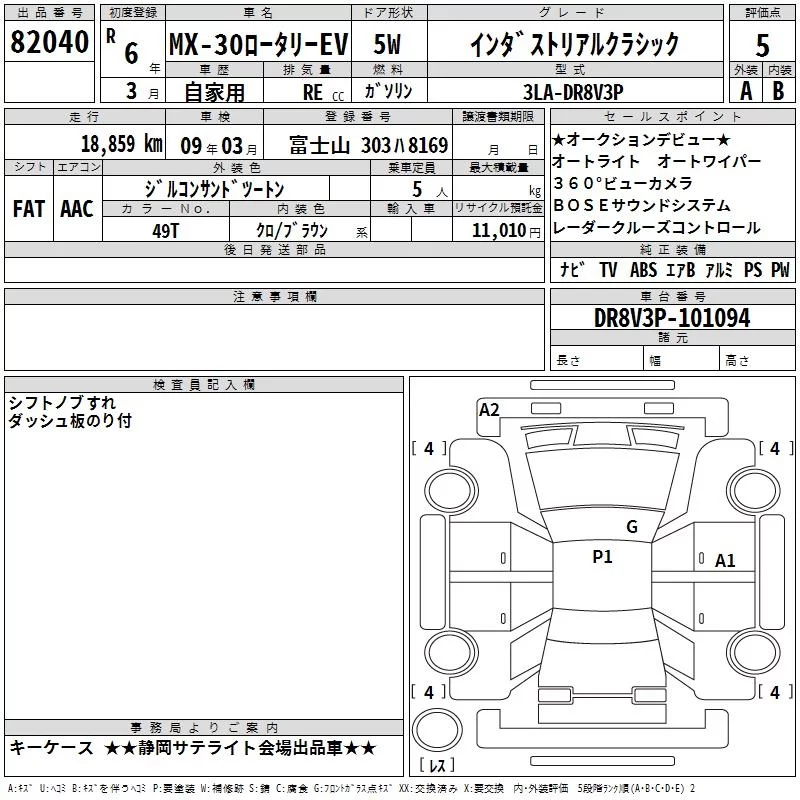Click the P1 roof mark on diagram

point(602,556)
